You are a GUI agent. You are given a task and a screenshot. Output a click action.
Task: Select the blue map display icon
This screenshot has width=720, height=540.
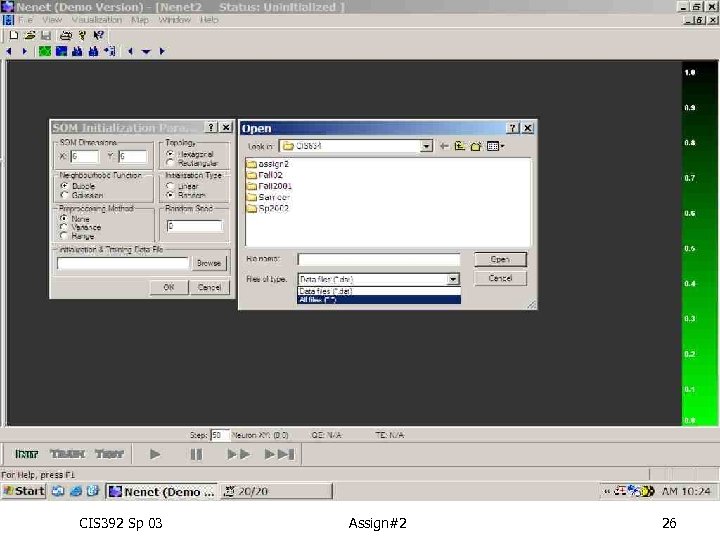(x=61, y=51)
